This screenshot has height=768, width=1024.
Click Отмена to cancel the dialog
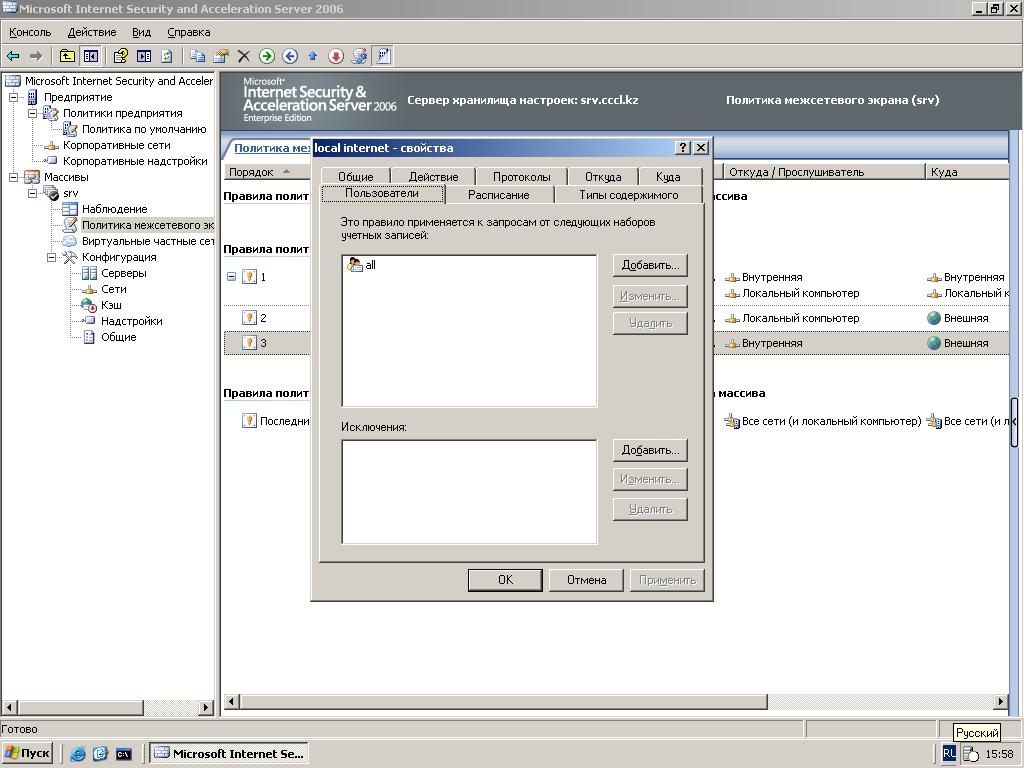point(586,580)
